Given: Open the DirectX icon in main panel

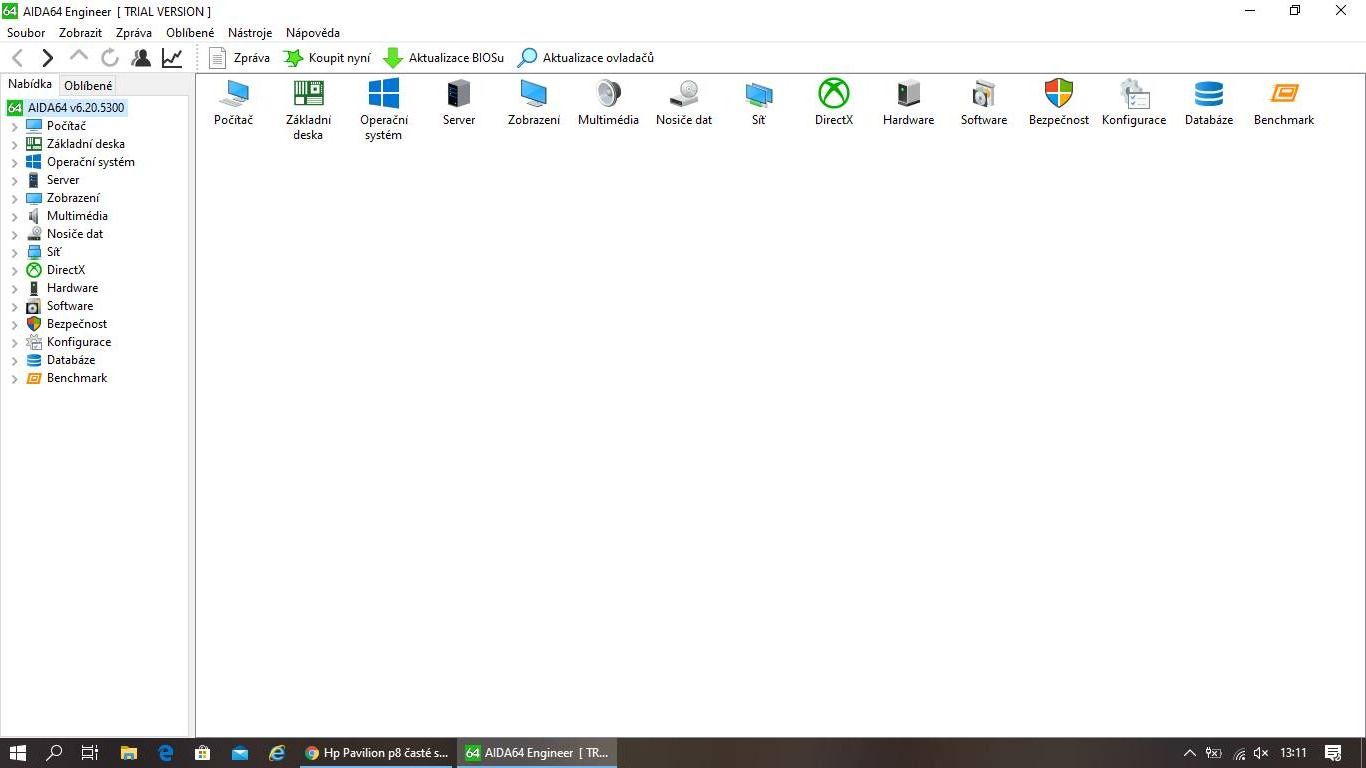Looking at the screenshot, I should click(834, 94).
